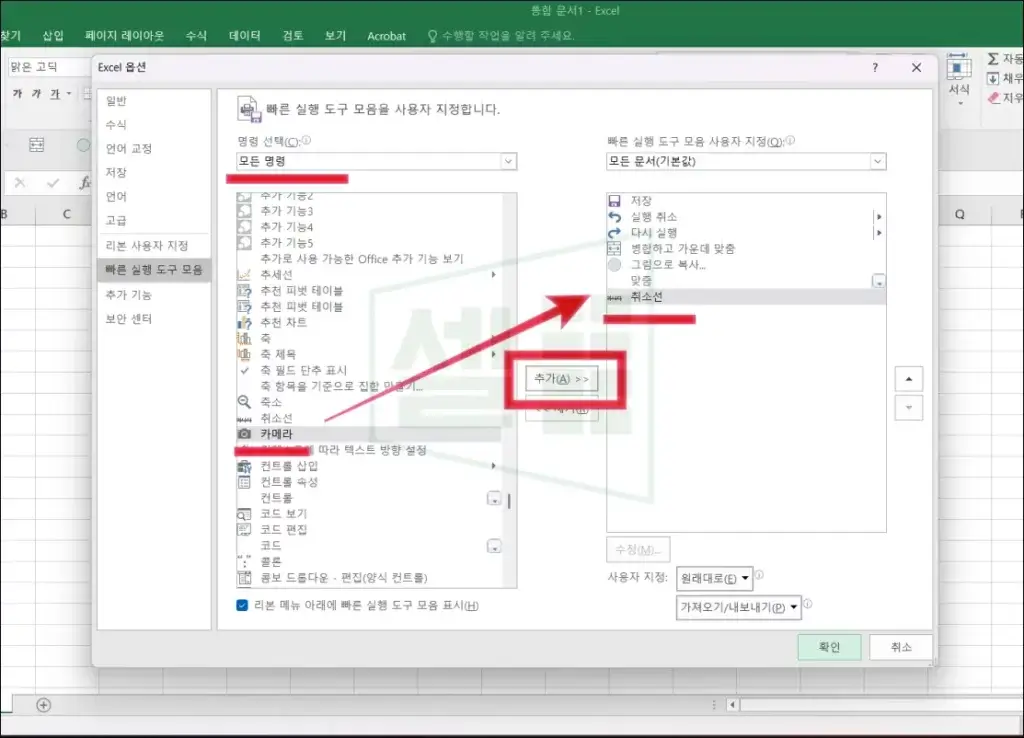Open the 데이터 ribbon tab

(245, 35)
